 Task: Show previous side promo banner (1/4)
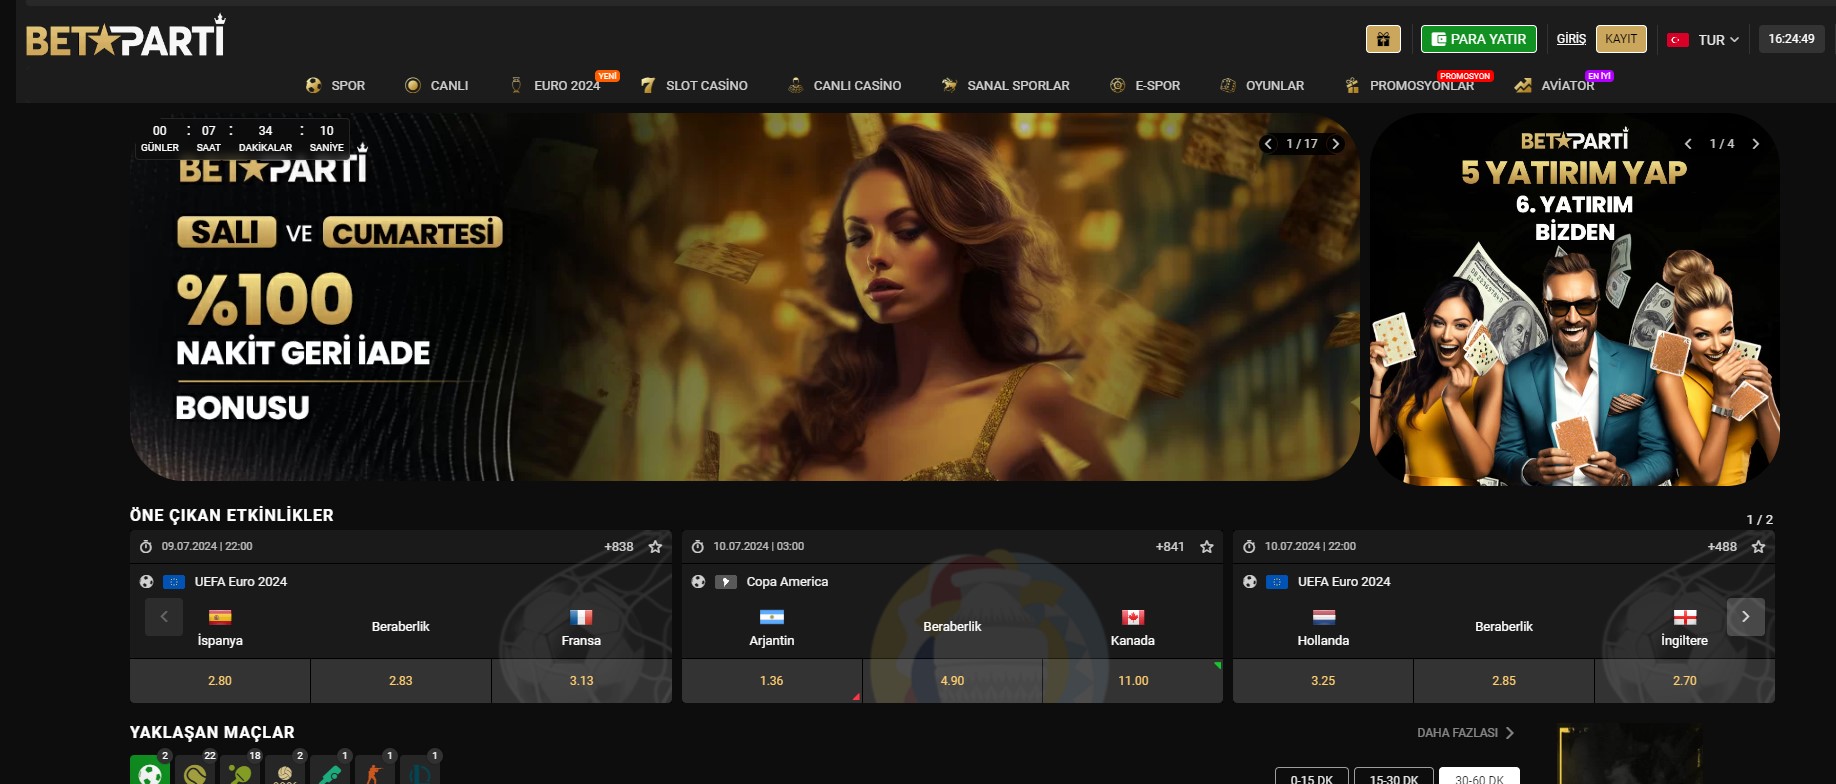pyautogui.click(x=1688, y=144)
